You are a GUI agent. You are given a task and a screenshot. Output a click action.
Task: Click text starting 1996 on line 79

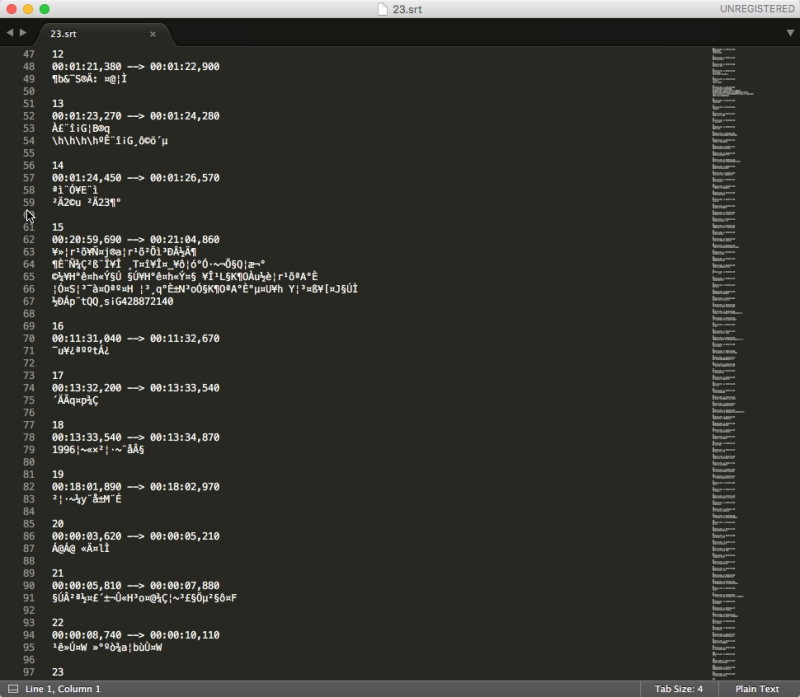[98, 450]
